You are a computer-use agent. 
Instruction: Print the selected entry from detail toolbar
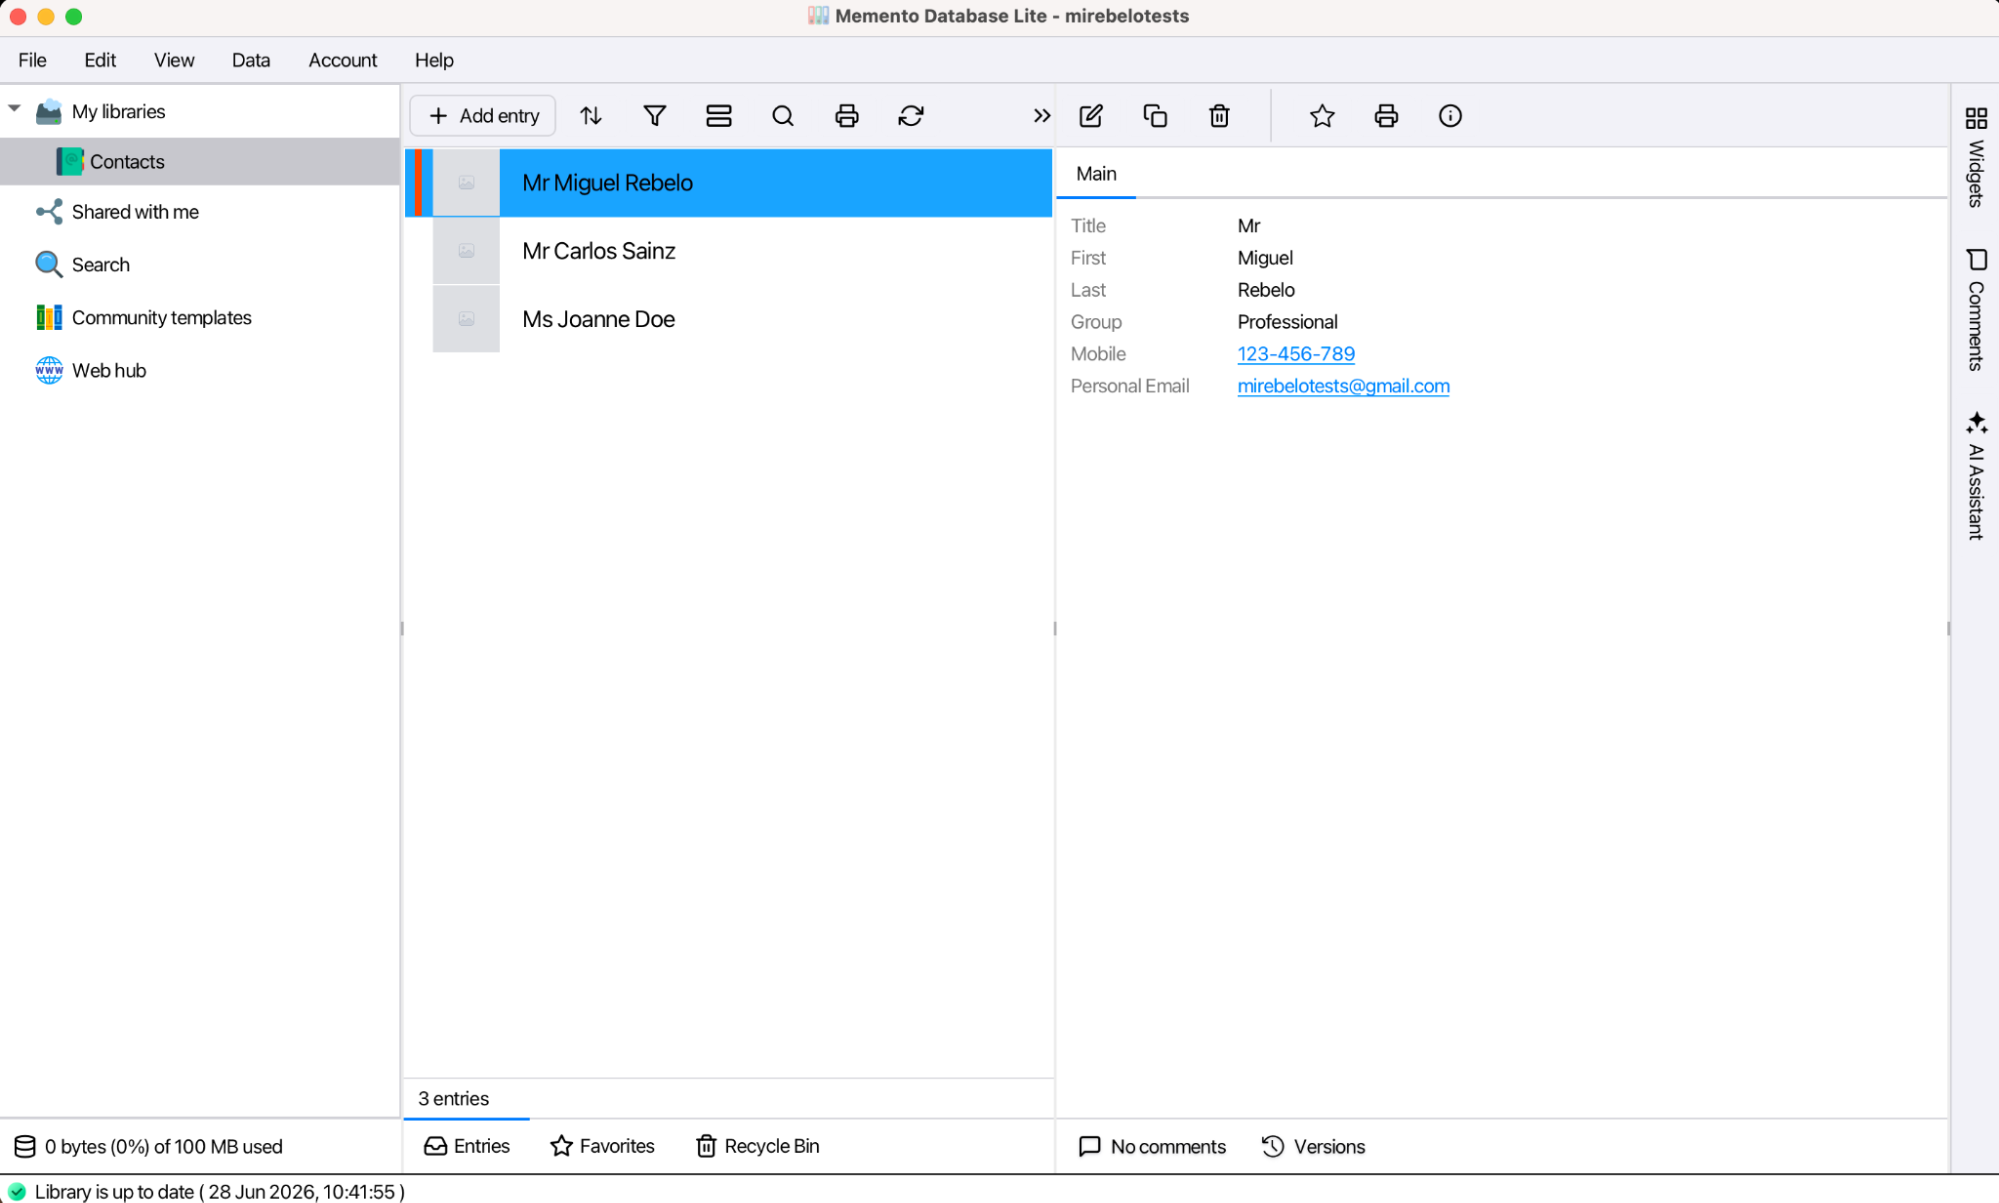tap(1386, 116)
